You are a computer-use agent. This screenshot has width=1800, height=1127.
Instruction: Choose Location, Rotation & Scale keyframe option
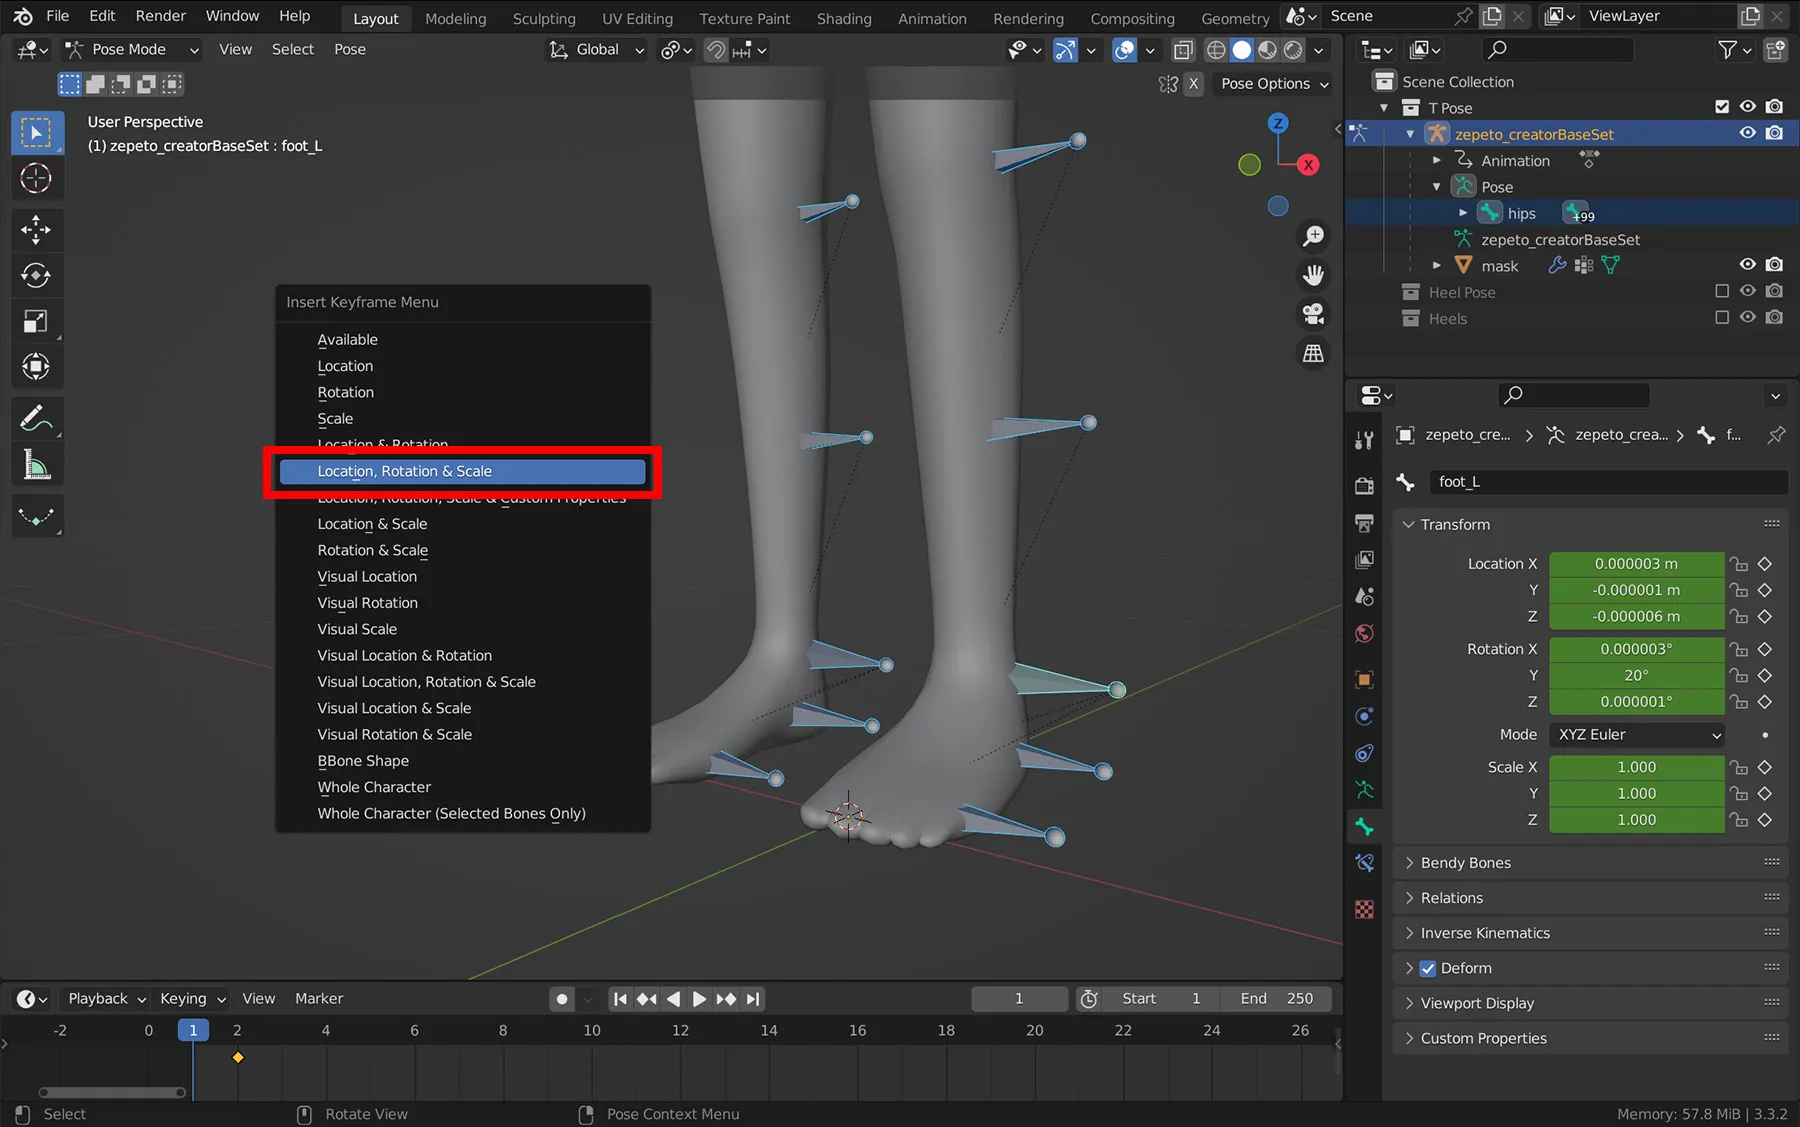(x=463, y=471)
